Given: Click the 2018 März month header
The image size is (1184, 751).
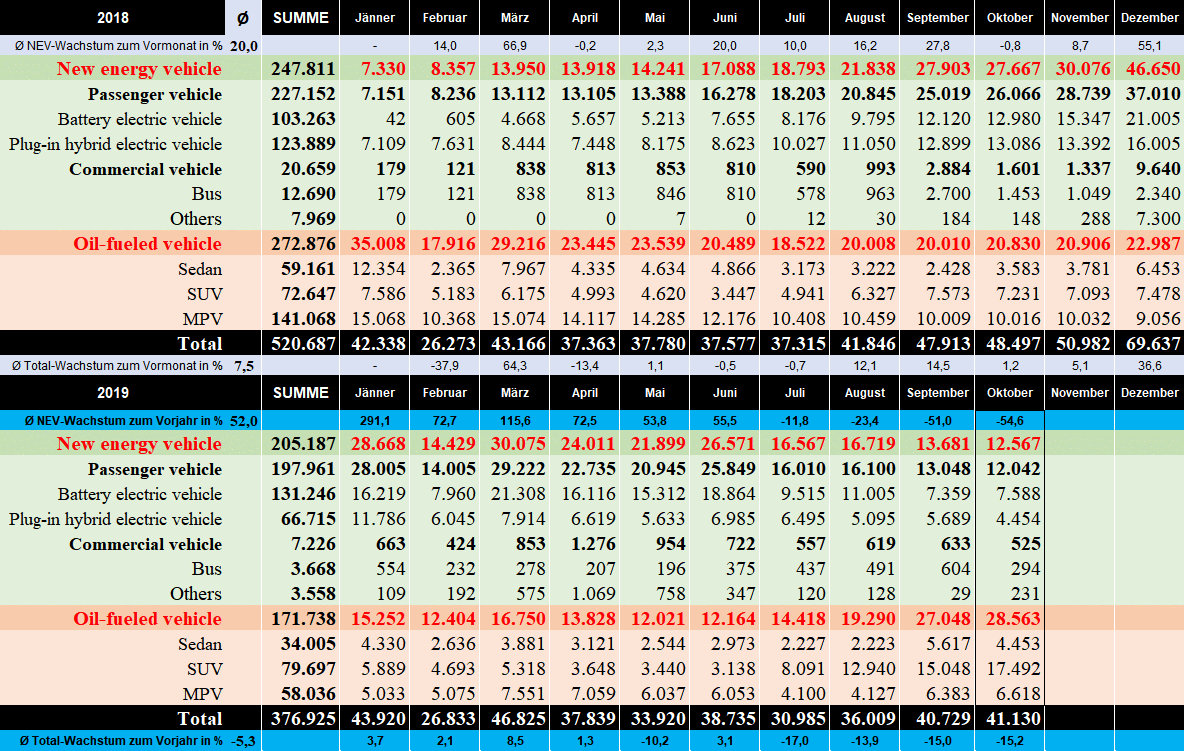Looking at the screenshot, I should click(x=515, y=17).
